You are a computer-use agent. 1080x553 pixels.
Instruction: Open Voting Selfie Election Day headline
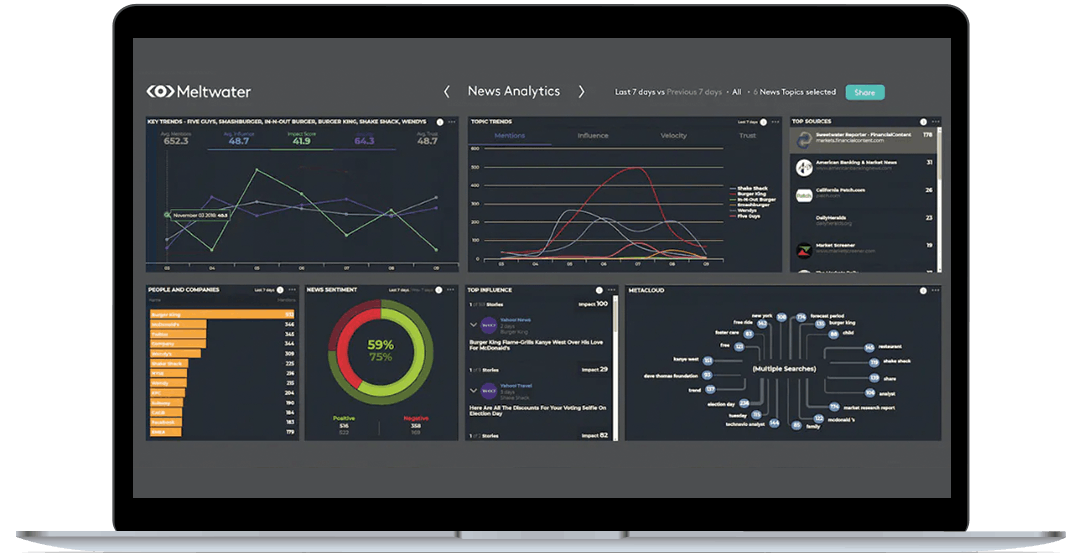click(x=537, y=410)
